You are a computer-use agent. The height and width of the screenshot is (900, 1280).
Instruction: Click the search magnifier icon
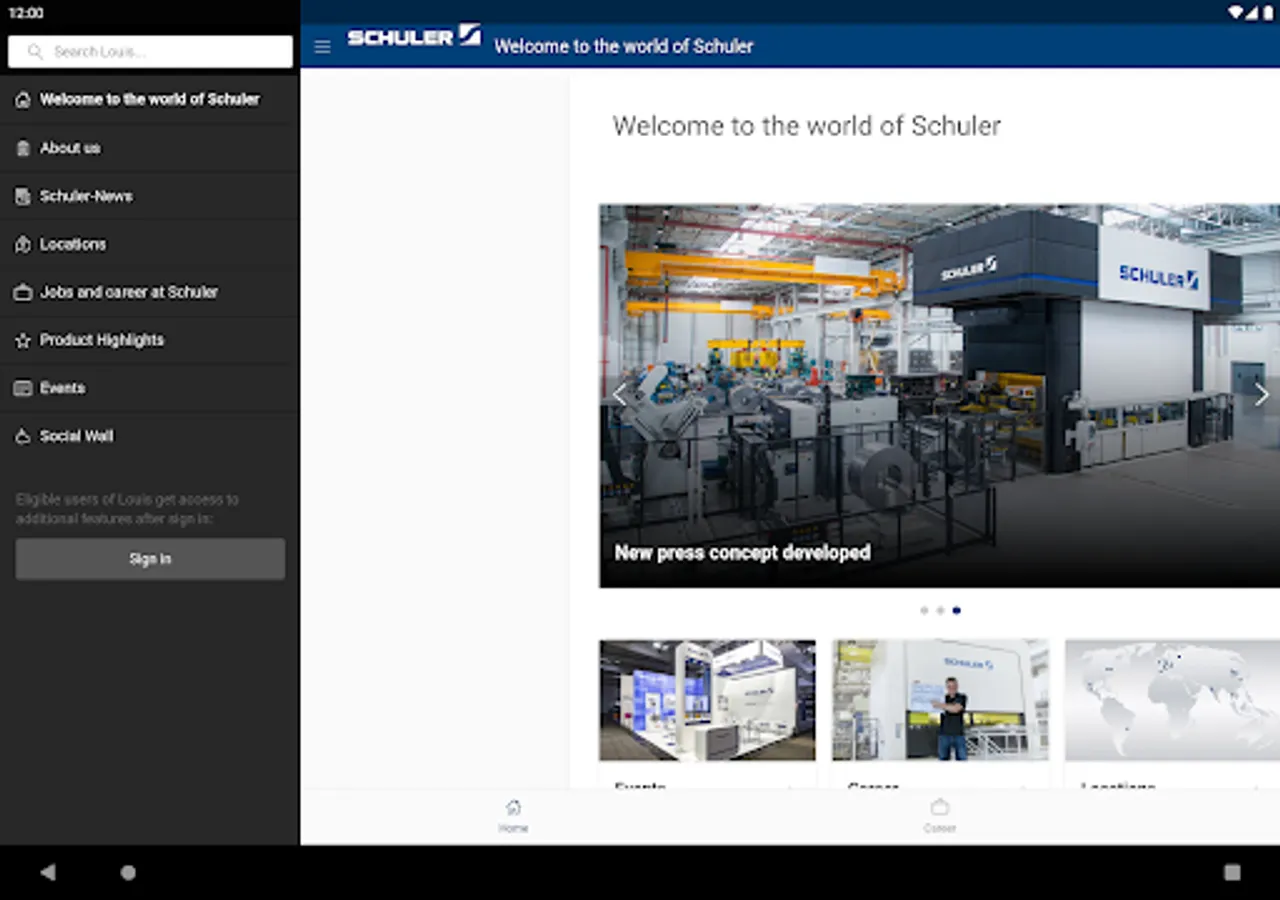click(35, 51)
